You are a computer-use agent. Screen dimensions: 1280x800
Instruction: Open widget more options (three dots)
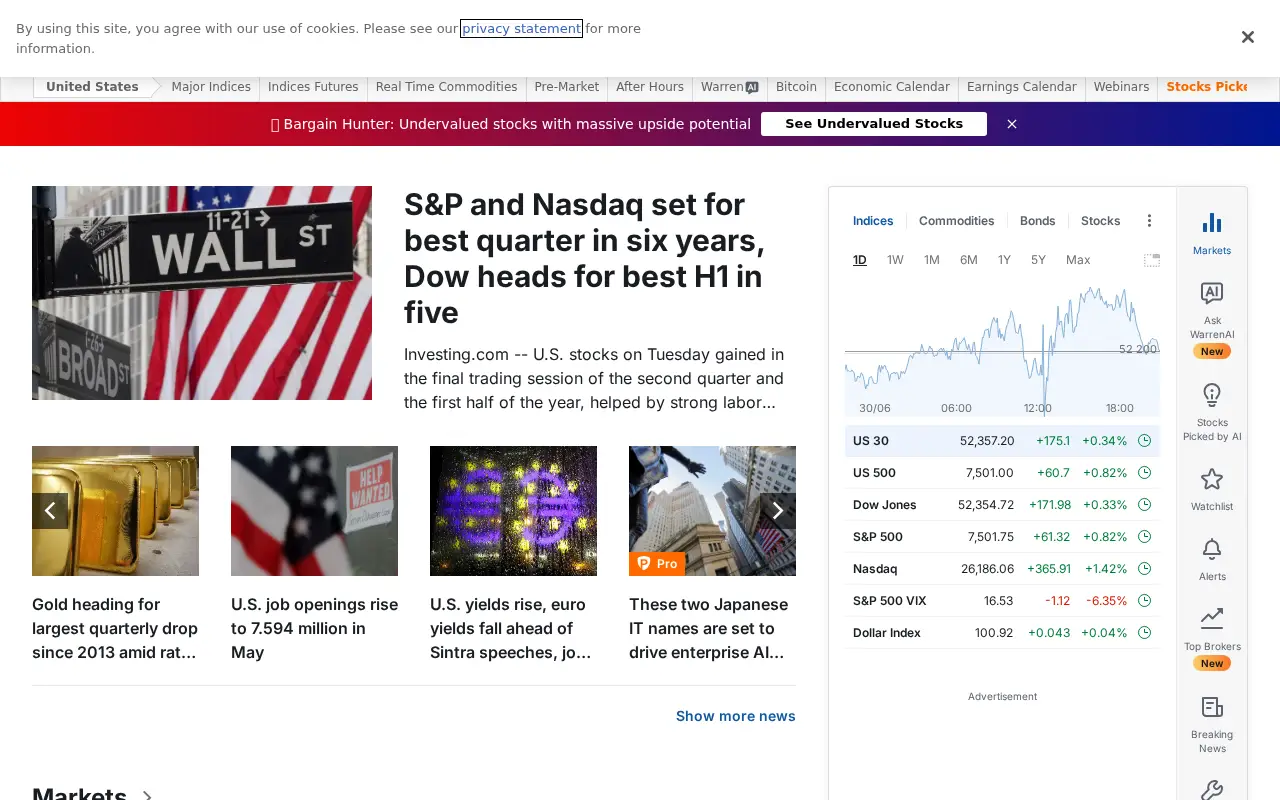click(1149, 221)
